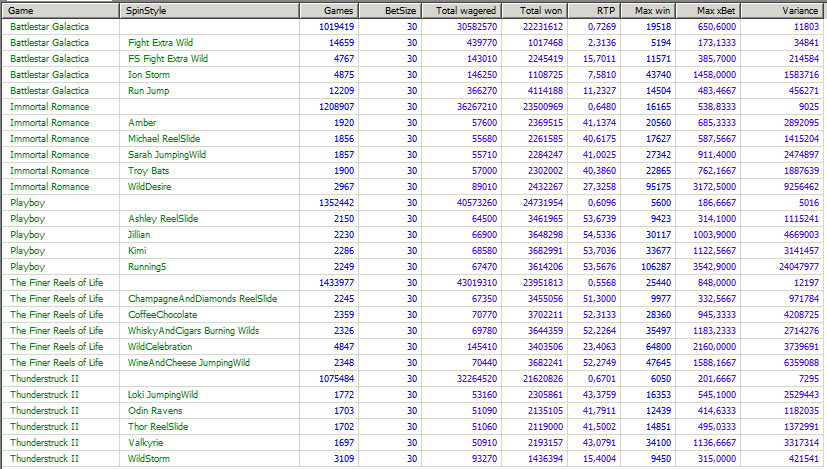Sort by the Variance column header
Viewport: 827px width, 469px height.
782,11
